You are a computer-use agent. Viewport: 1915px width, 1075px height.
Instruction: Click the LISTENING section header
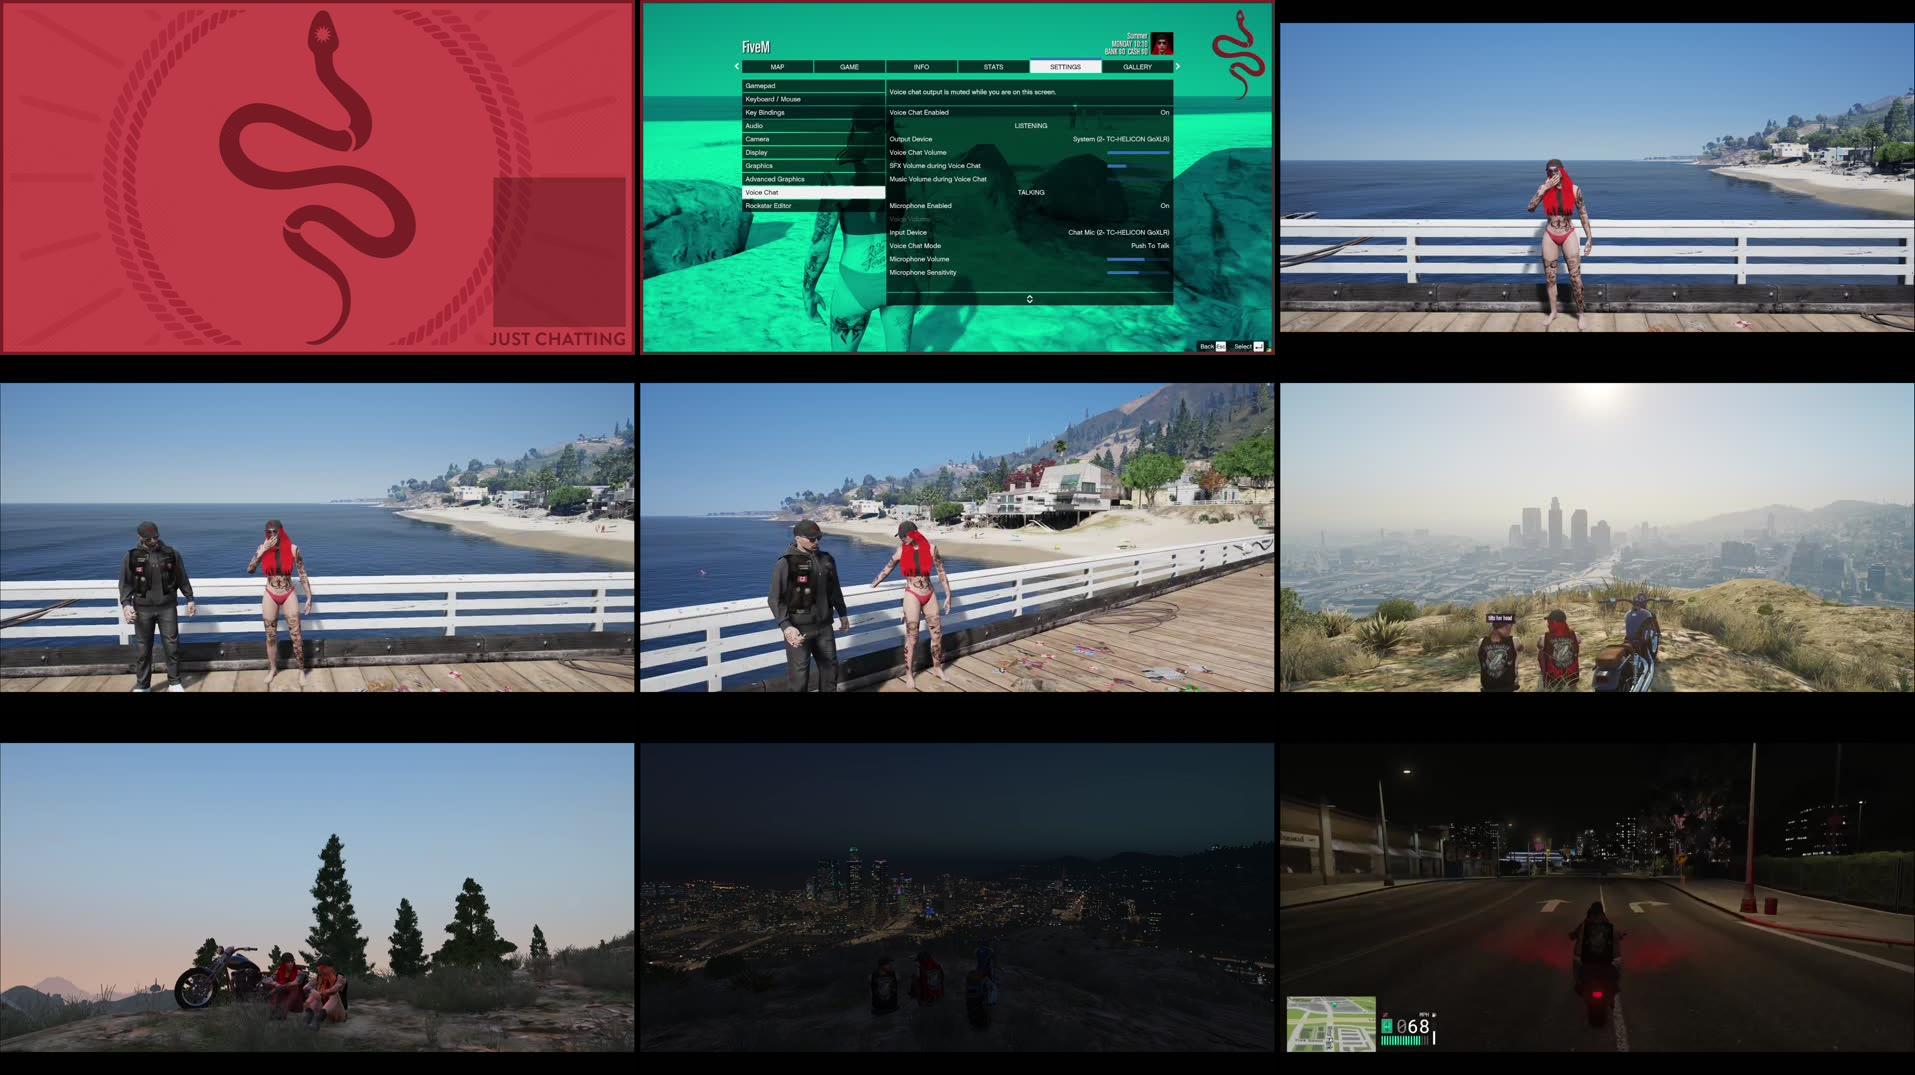point(1031,126)
